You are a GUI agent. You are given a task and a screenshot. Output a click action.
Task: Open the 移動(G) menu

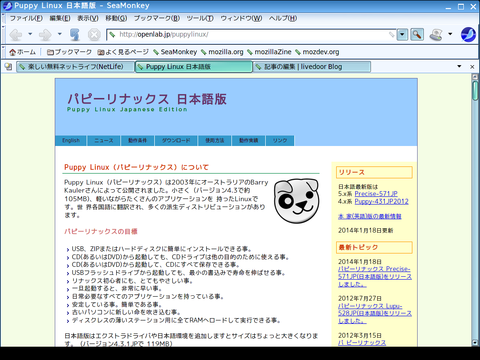[116, 18]
